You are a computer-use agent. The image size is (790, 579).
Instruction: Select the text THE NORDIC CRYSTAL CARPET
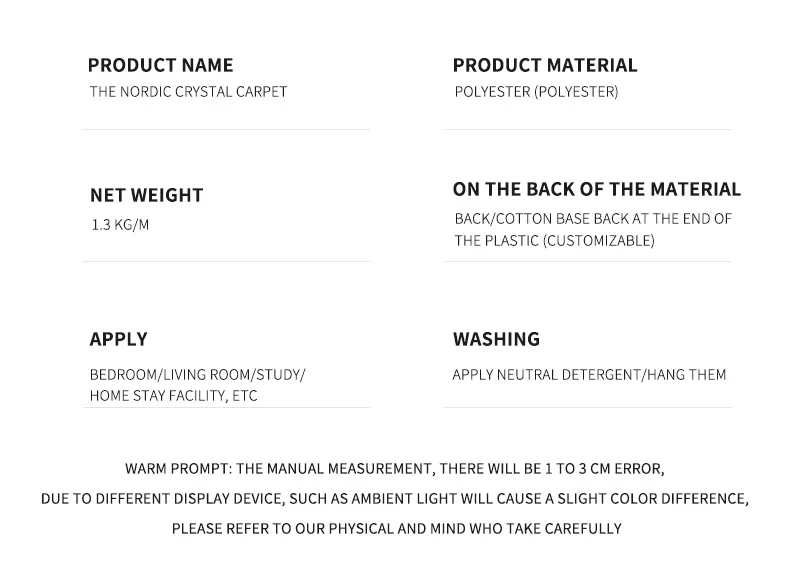(188, 92)
